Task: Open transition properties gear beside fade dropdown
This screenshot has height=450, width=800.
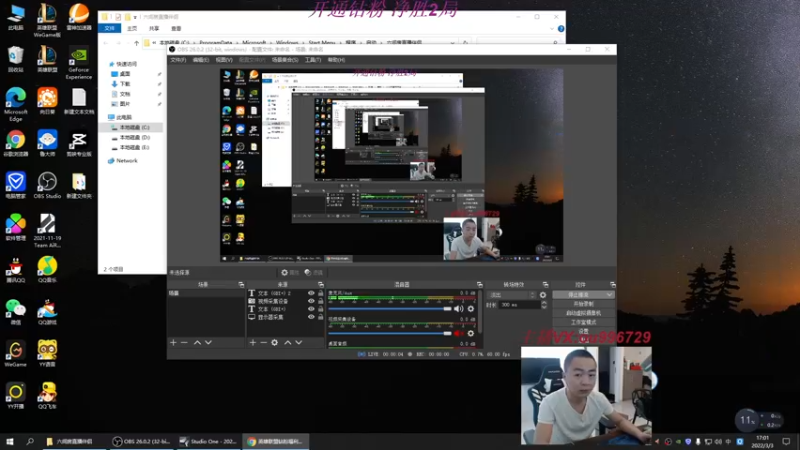Action: (x=543, y=295)
